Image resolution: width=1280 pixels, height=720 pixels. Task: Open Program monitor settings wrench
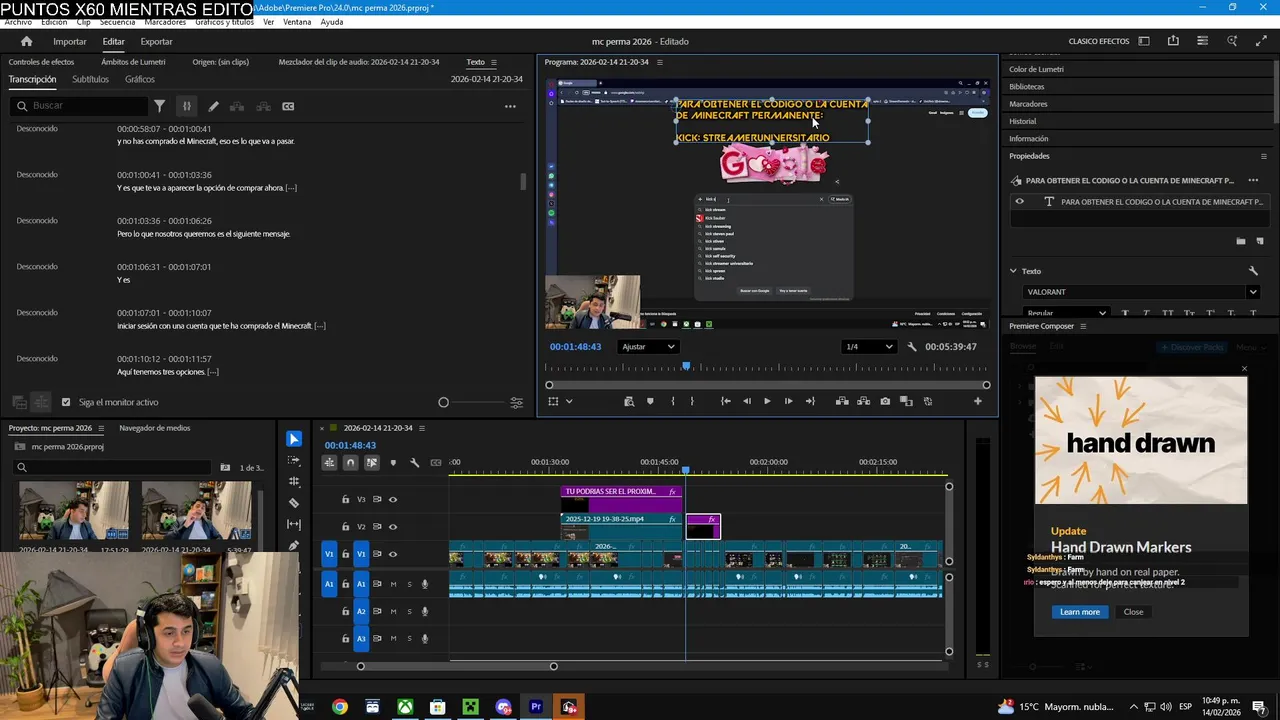[x=912, y=347]
